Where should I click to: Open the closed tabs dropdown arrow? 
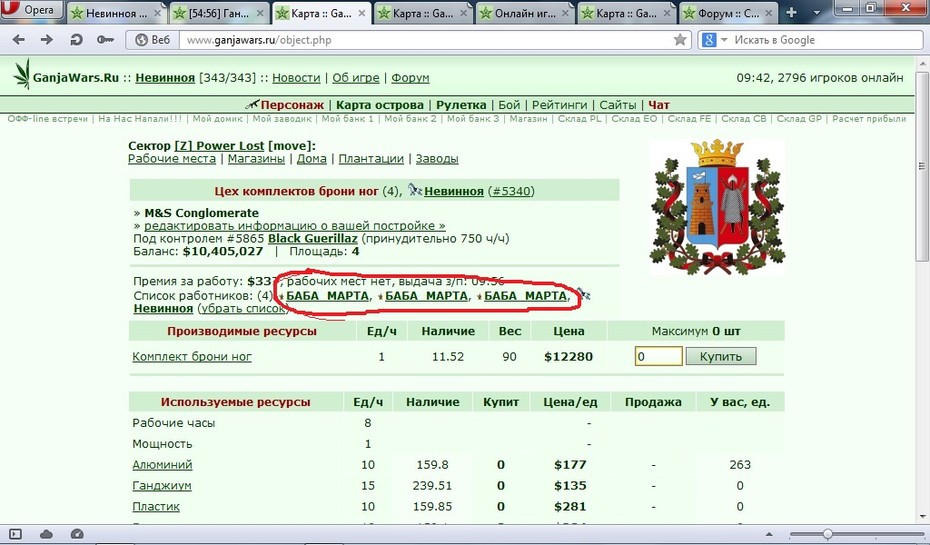point(817,12)
